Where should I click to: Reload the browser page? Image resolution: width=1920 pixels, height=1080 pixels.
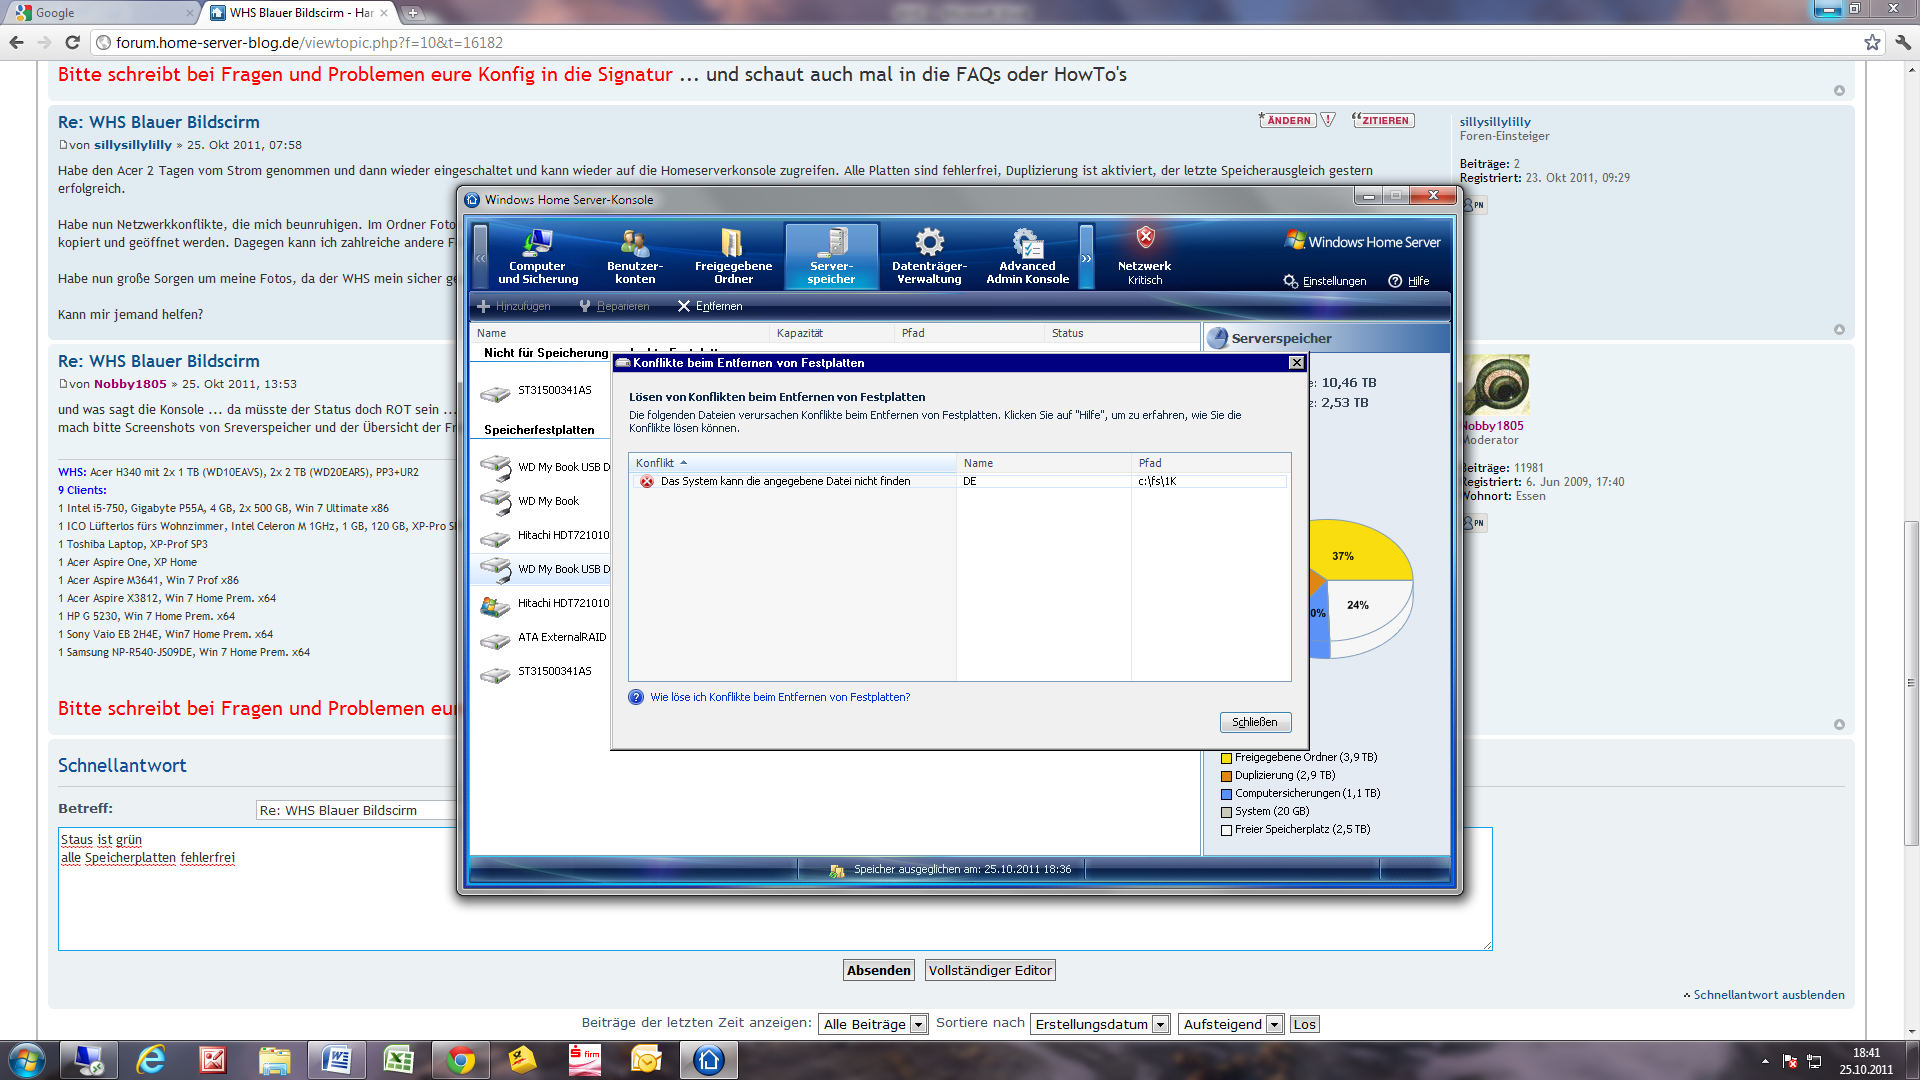click(72, 42)
